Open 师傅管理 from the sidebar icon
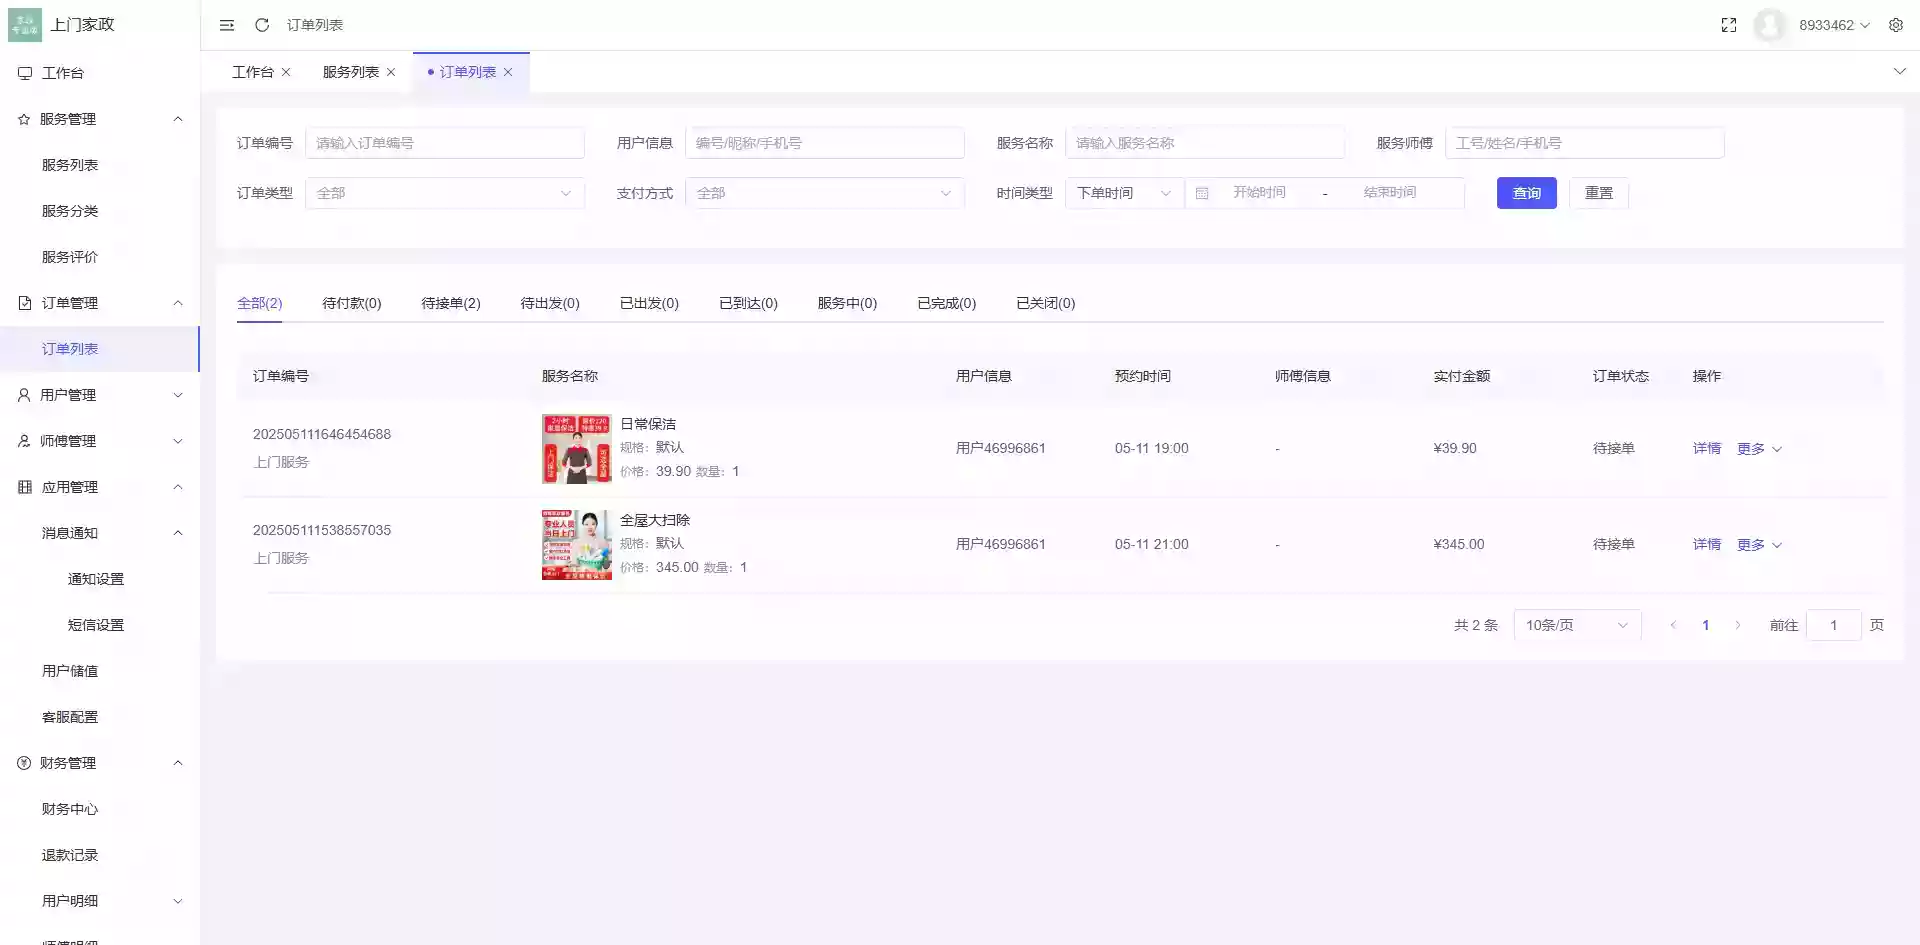Image resolution: width=1920 pixels, height=945 pixels. pos(23,440)
